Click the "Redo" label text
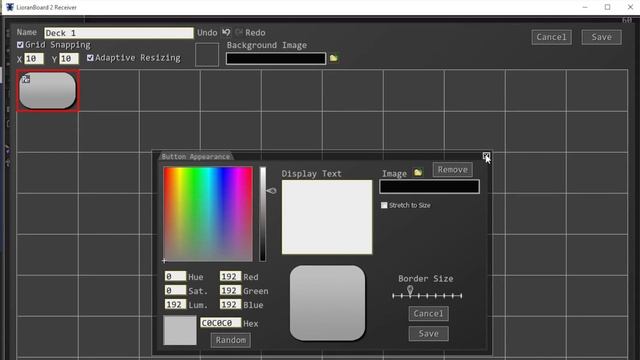The image size is (640, 360). pos(256,33)
